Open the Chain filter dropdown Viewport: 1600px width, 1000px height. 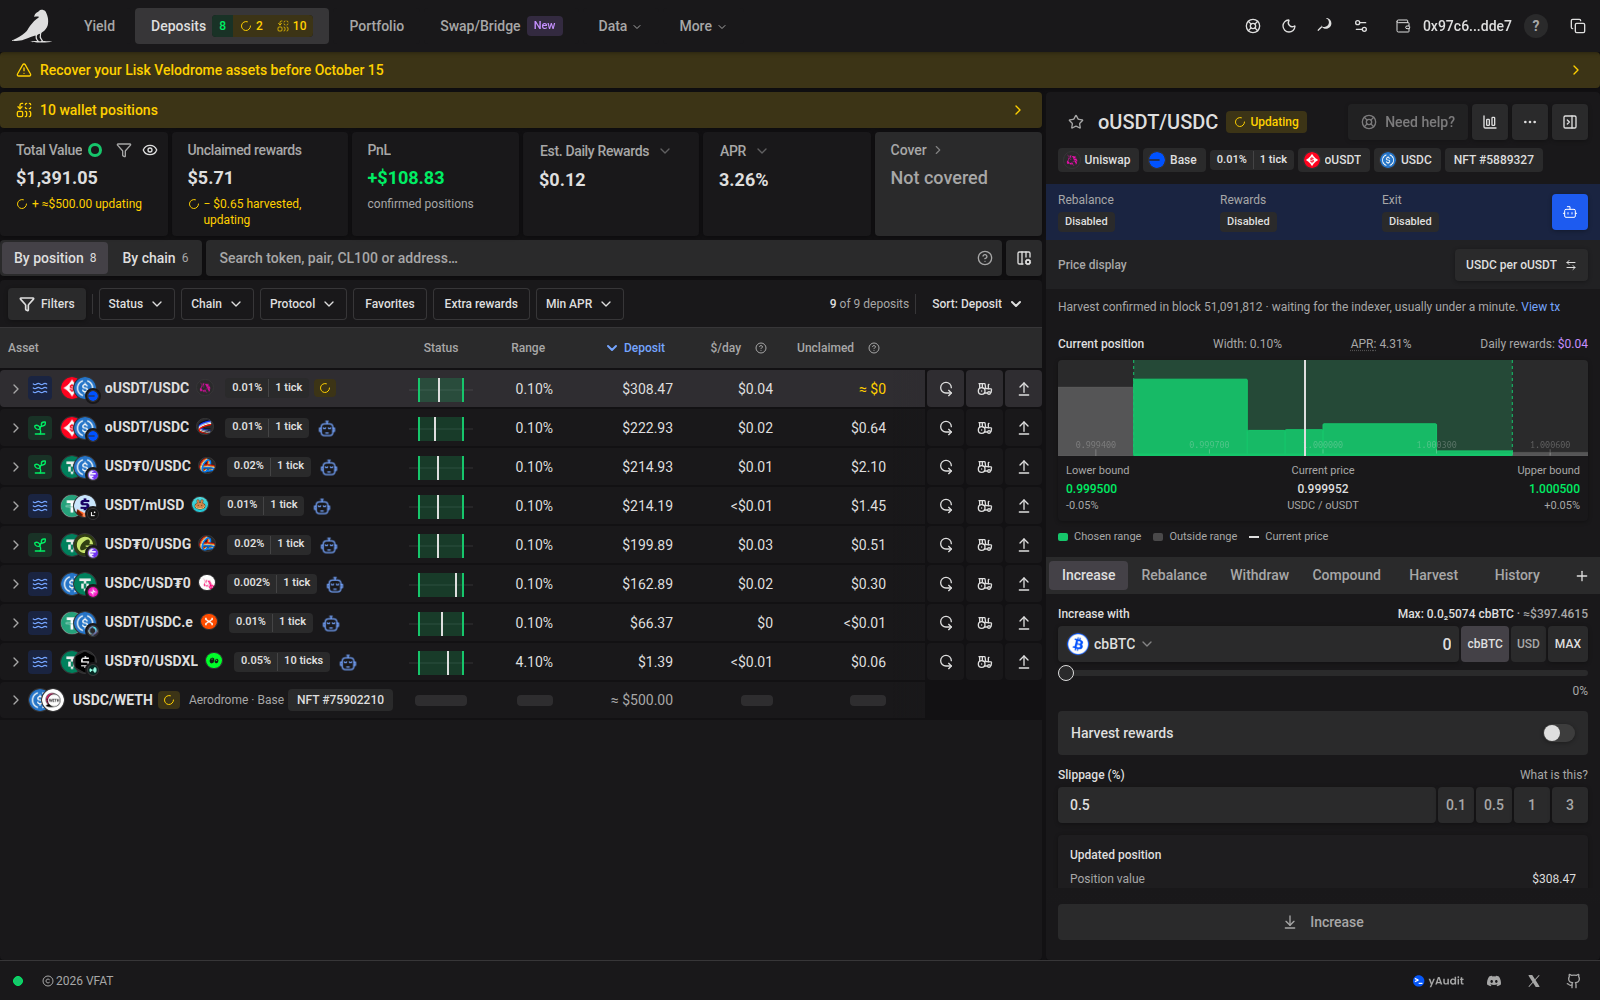(x=217, y=304)
